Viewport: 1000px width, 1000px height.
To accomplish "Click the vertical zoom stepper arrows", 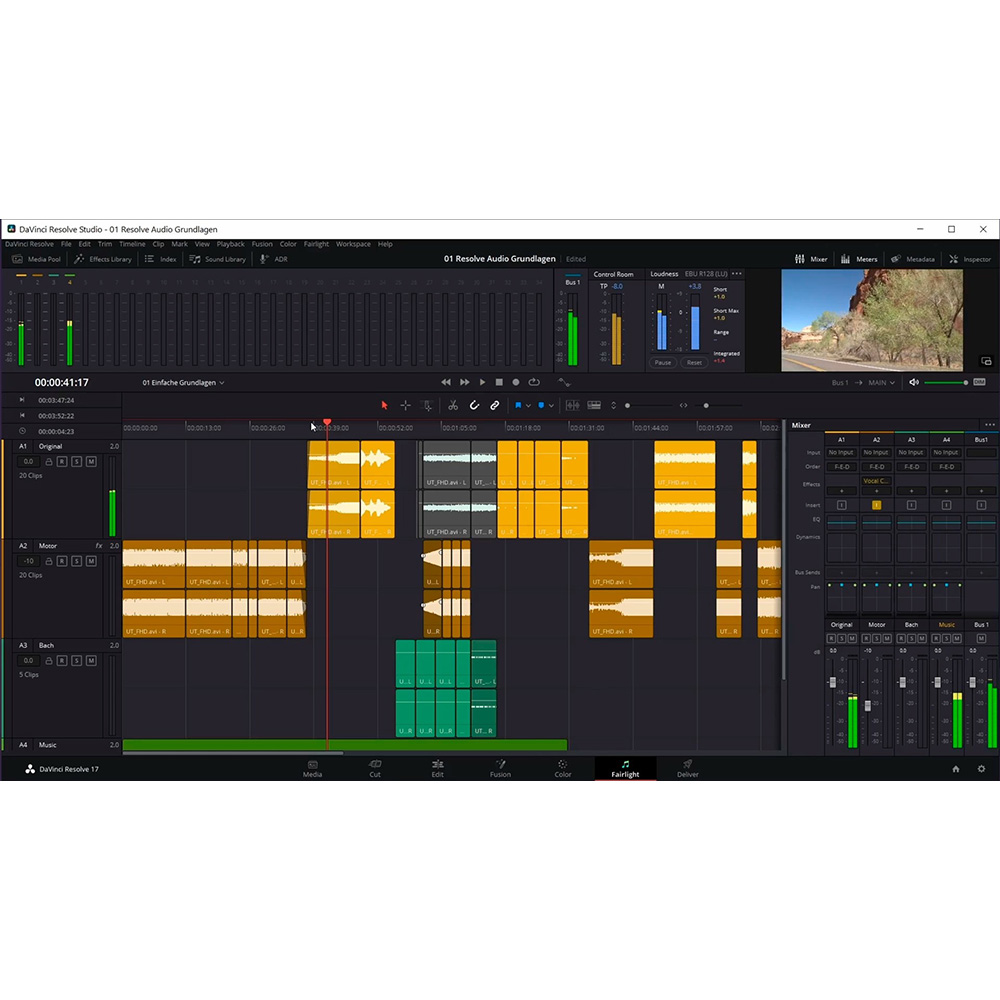I will pyautogui.click(x=614, y=405).
